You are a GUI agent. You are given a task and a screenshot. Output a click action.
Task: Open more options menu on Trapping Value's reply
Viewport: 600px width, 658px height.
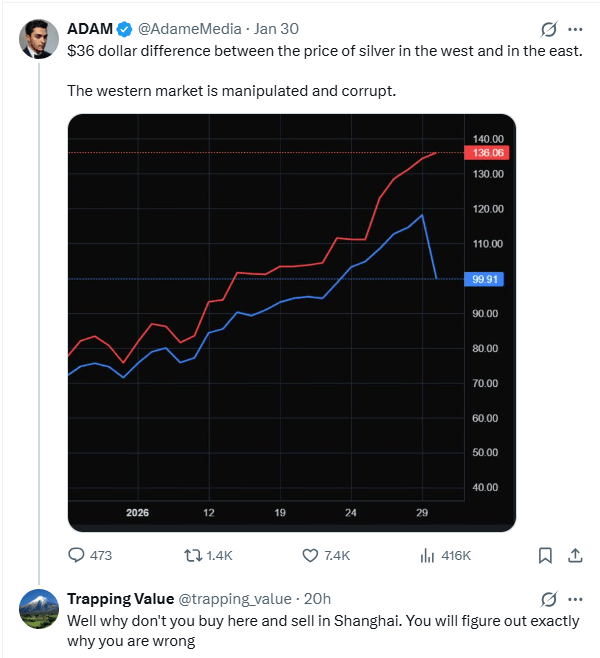(577, 600)
